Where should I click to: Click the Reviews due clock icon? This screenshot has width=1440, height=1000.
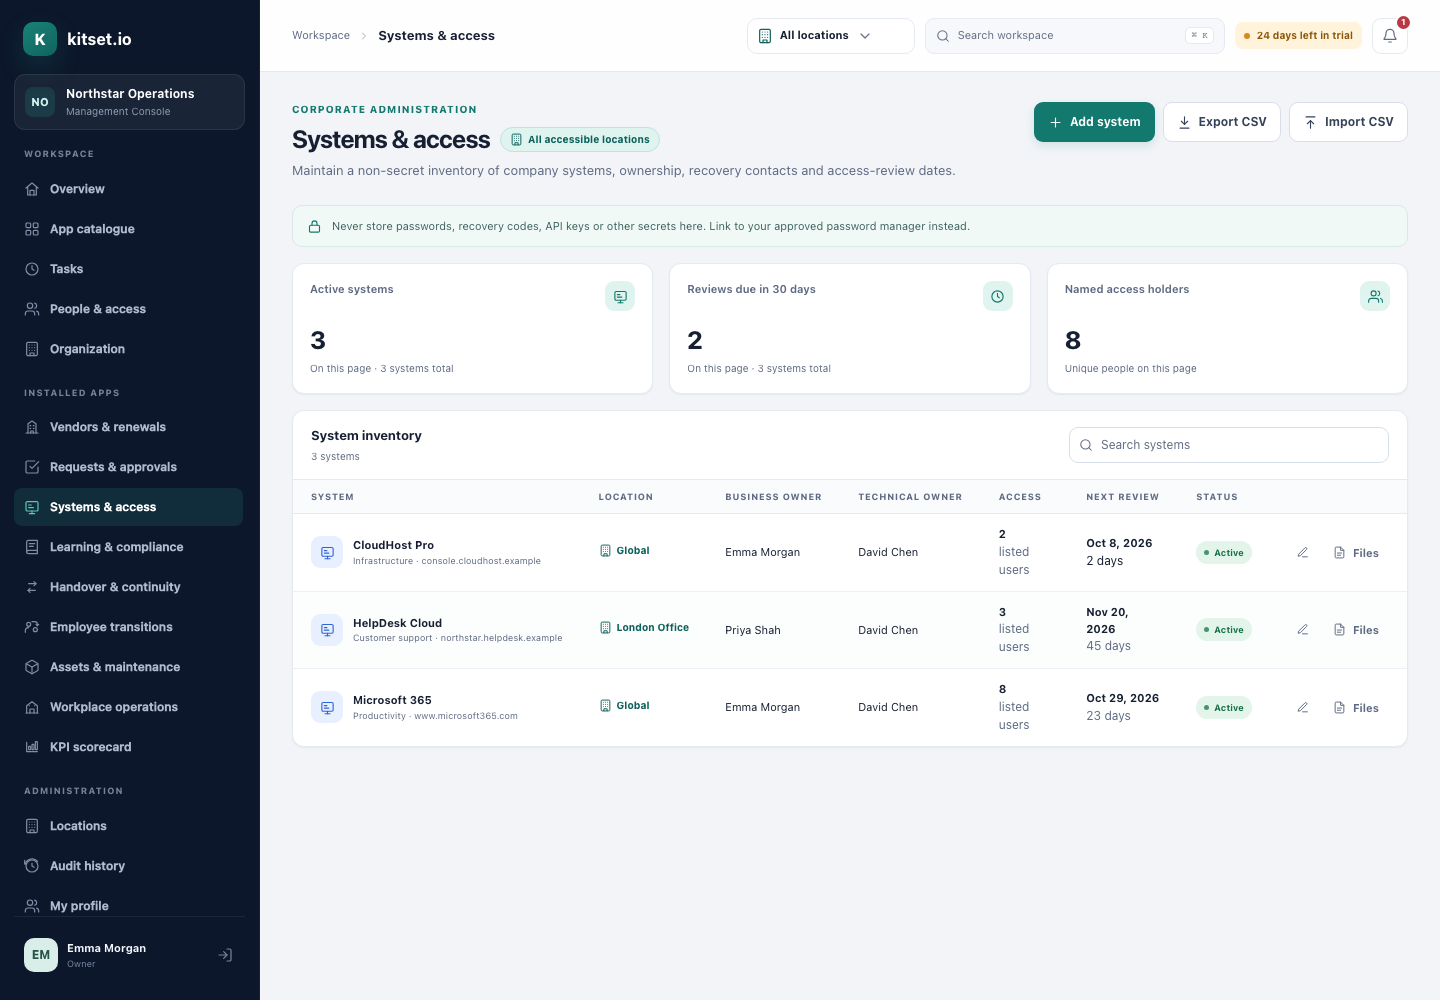997,296
